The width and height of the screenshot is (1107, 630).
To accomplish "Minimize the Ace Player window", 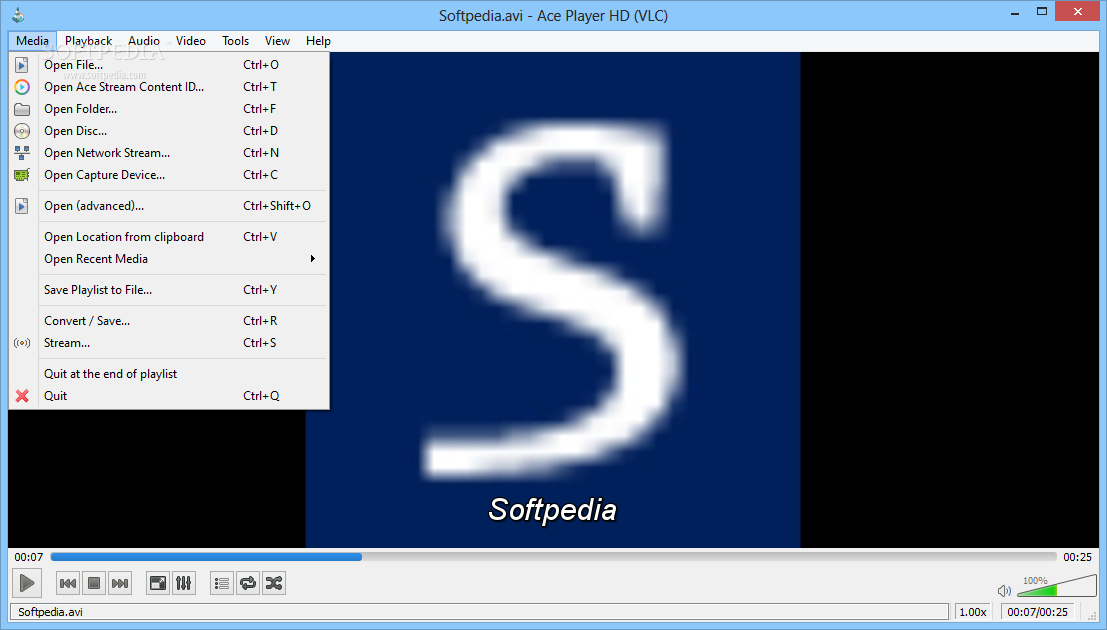I will pyautogui.click(x=1015, y=11).
